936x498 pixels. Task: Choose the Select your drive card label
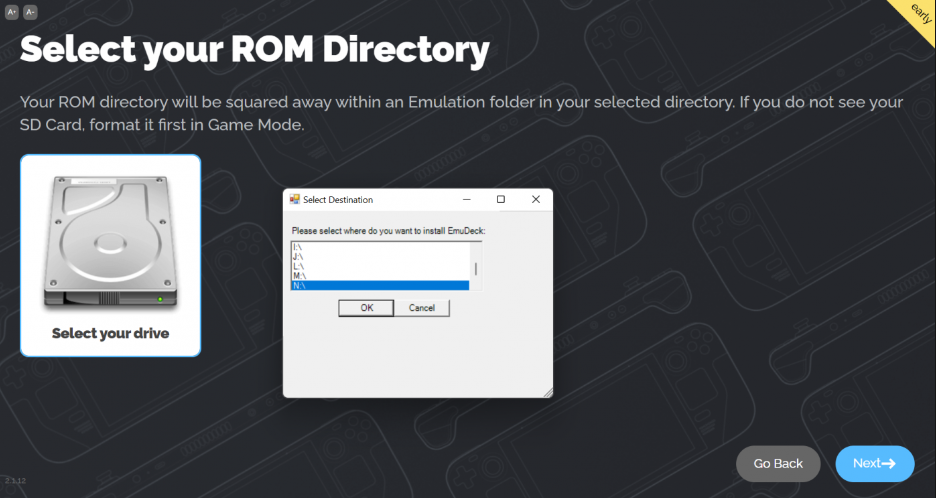[110, 333]
